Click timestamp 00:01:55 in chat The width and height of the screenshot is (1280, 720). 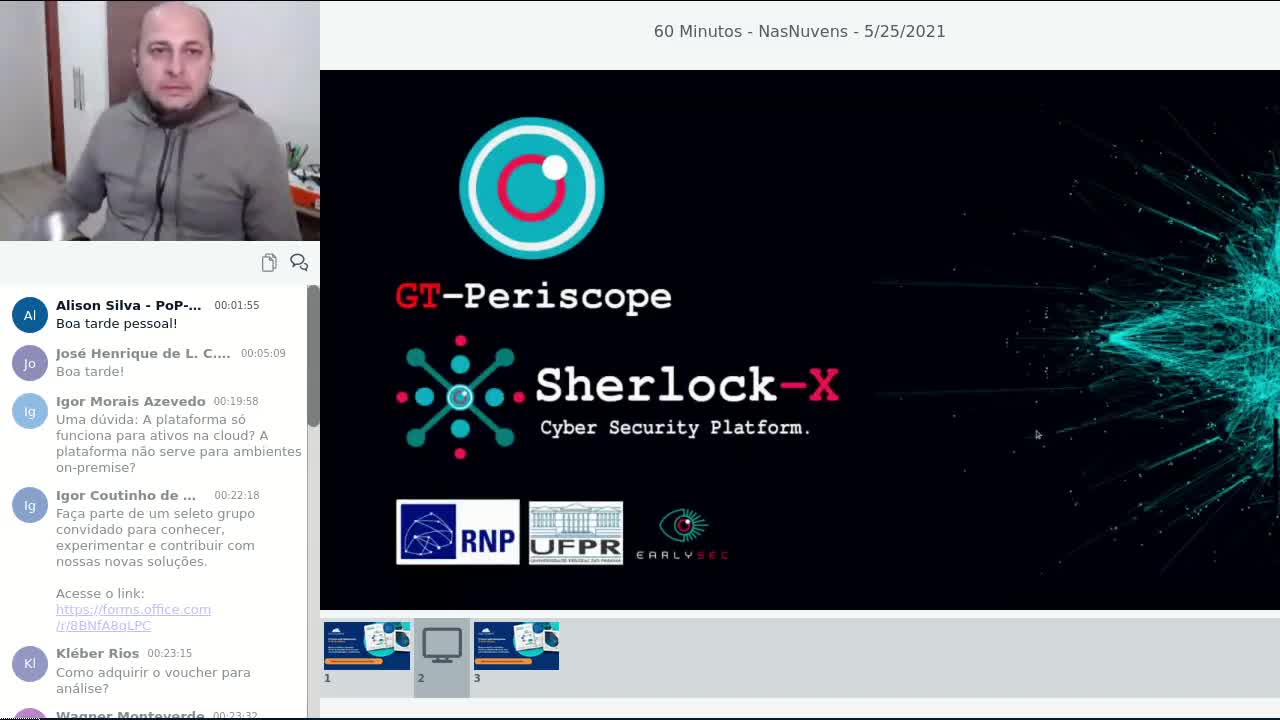click(236, 305)
